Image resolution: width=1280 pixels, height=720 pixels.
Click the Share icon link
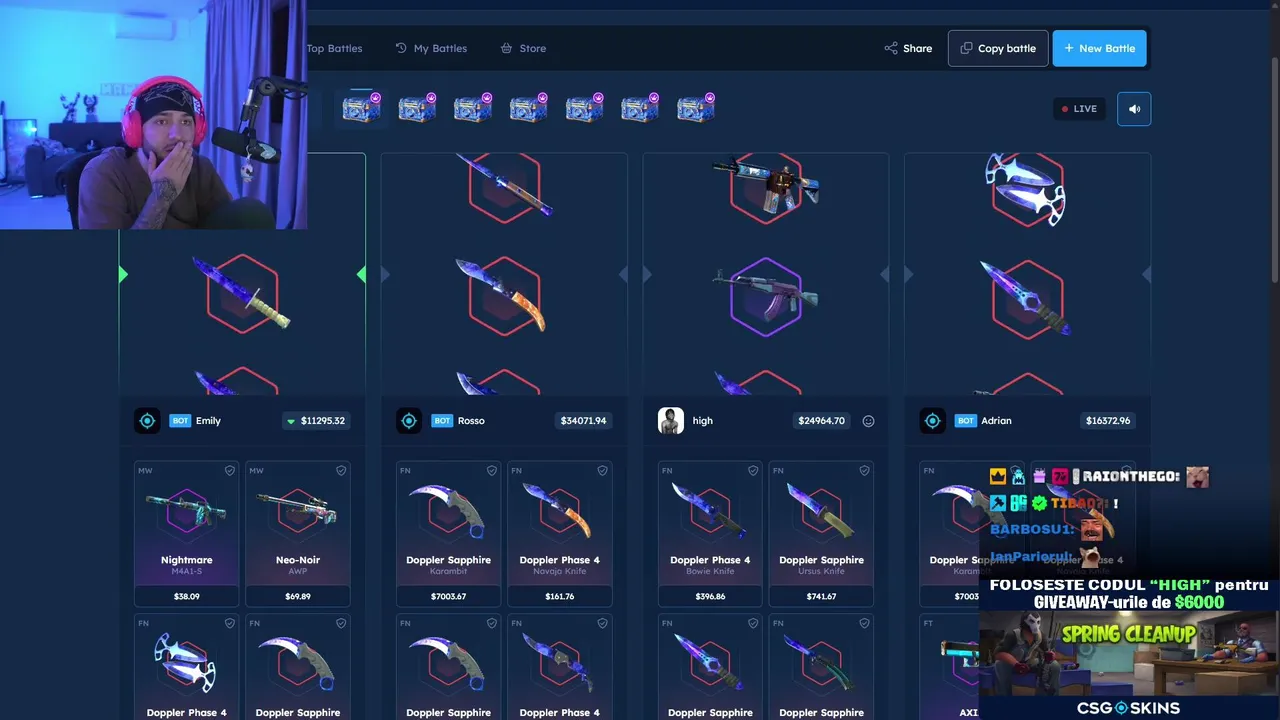(908, 48)
